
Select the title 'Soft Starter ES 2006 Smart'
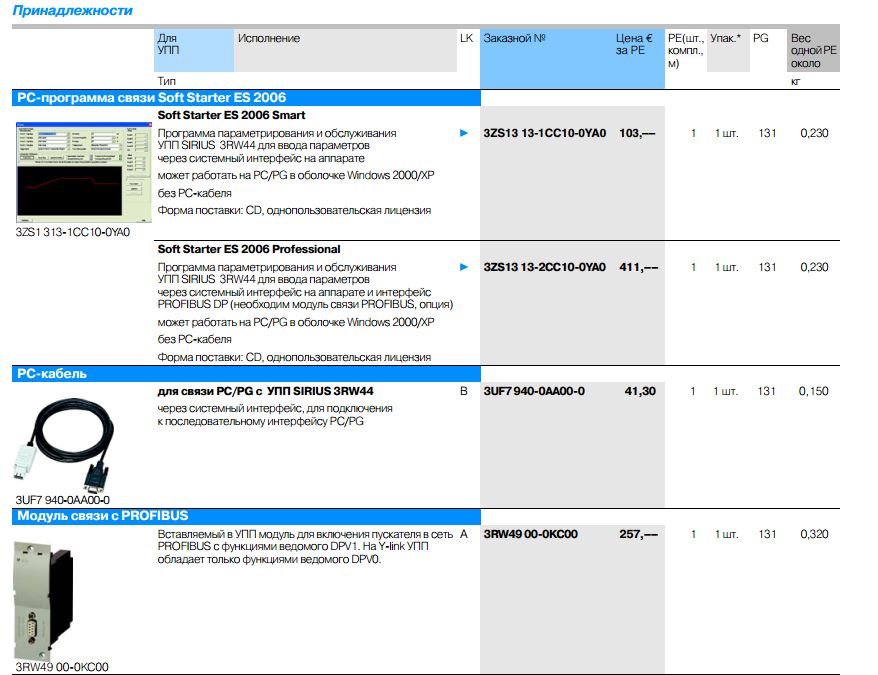pos(231,115)
